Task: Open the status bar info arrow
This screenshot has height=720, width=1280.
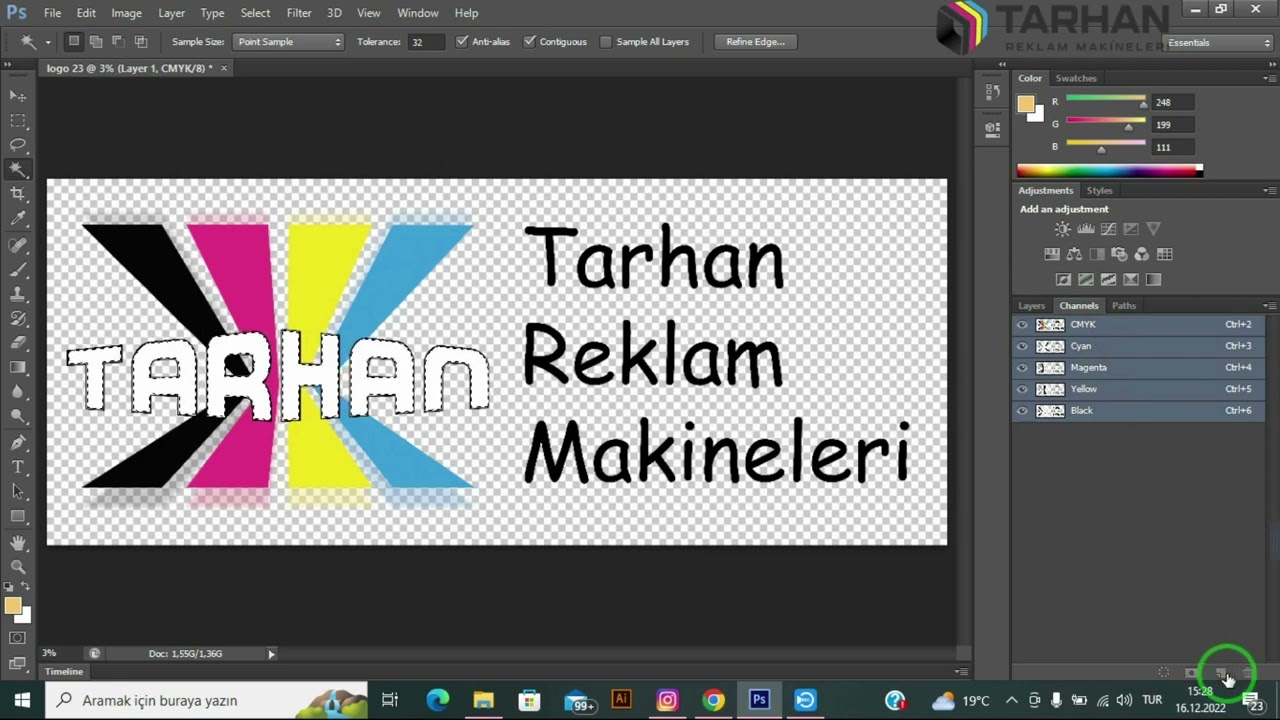Action: (x=271, y=654)
